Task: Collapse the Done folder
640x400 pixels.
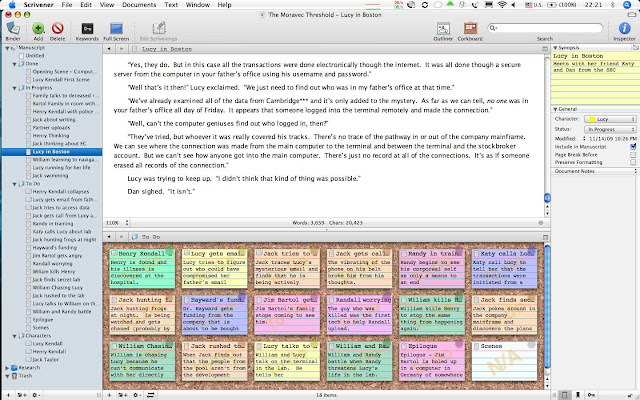Action: pyautogui.click(x=15, y=64)
